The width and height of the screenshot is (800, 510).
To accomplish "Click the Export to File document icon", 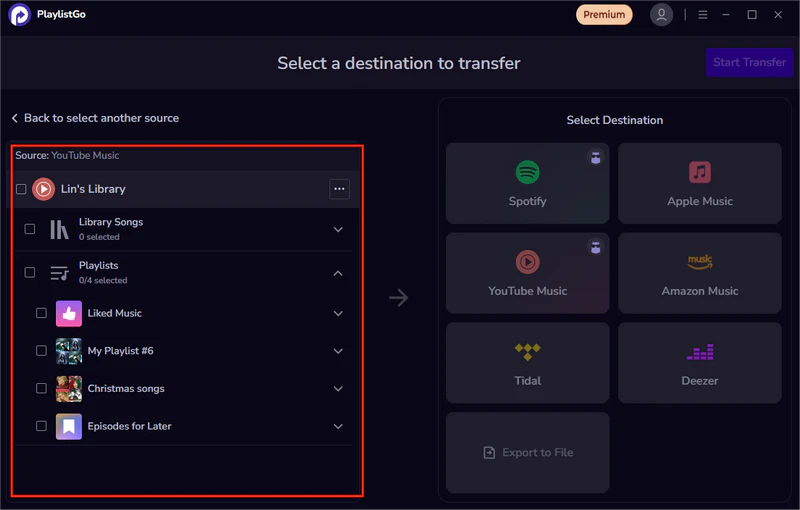I will [x=489, y=452].
